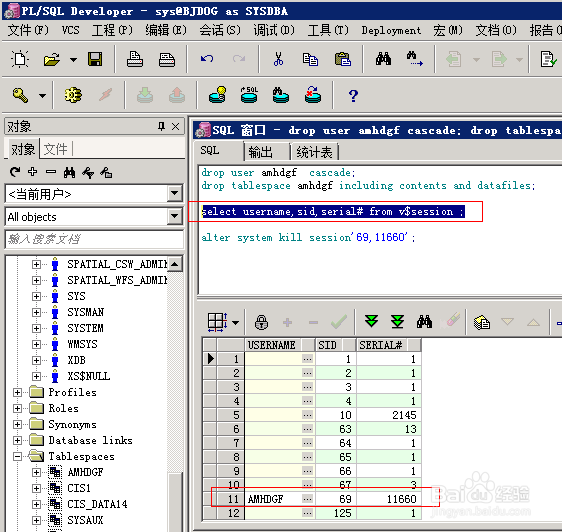Click the Paste clipboard icon

point(343,59)
